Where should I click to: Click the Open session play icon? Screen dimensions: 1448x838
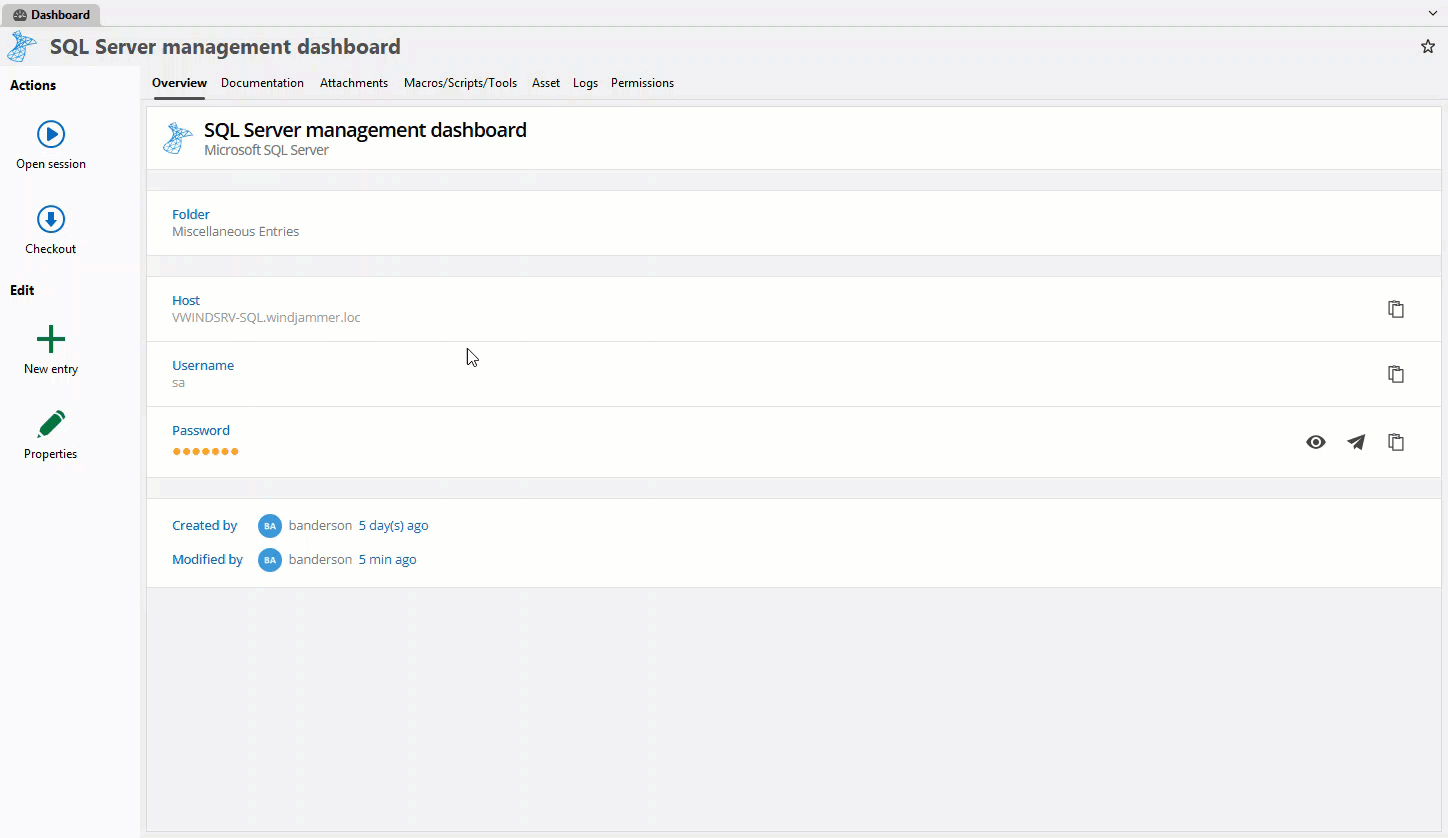[x=51, y=134]
